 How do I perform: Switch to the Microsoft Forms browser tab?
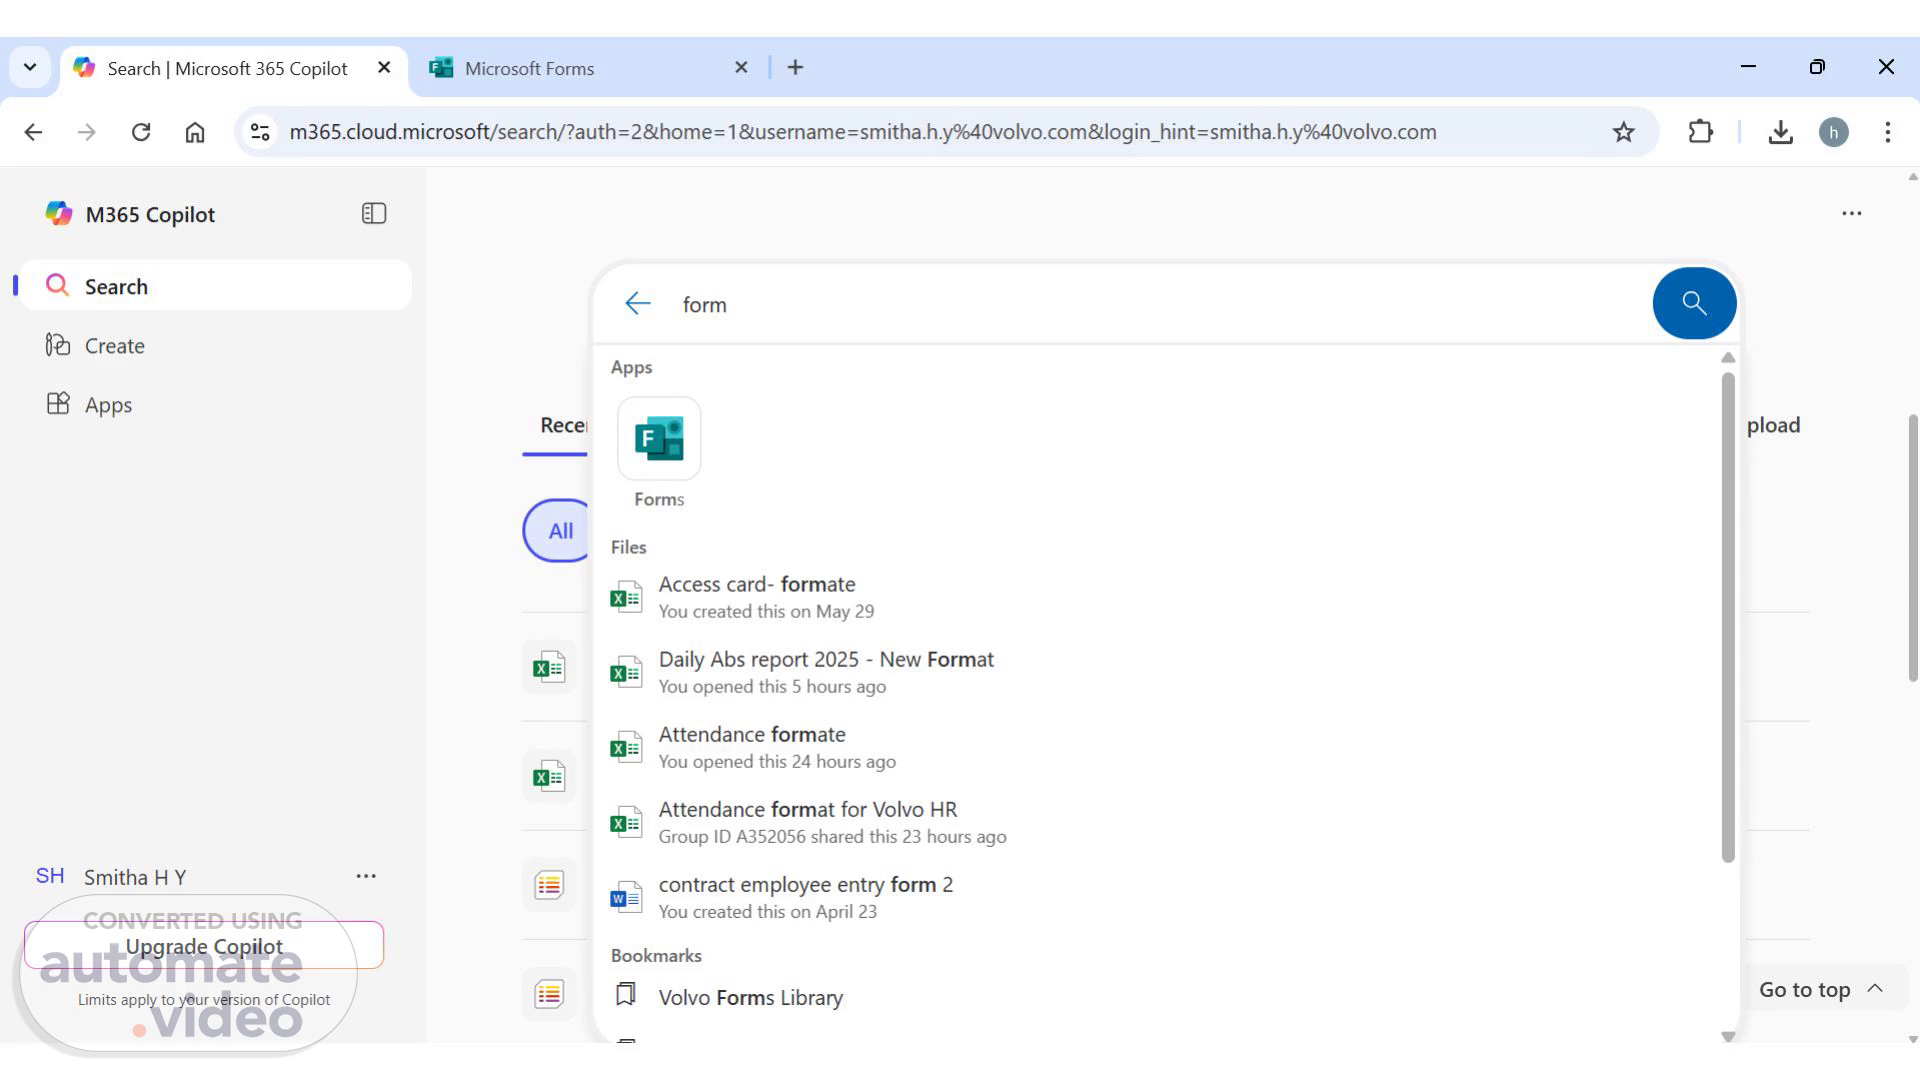point(590,68)
